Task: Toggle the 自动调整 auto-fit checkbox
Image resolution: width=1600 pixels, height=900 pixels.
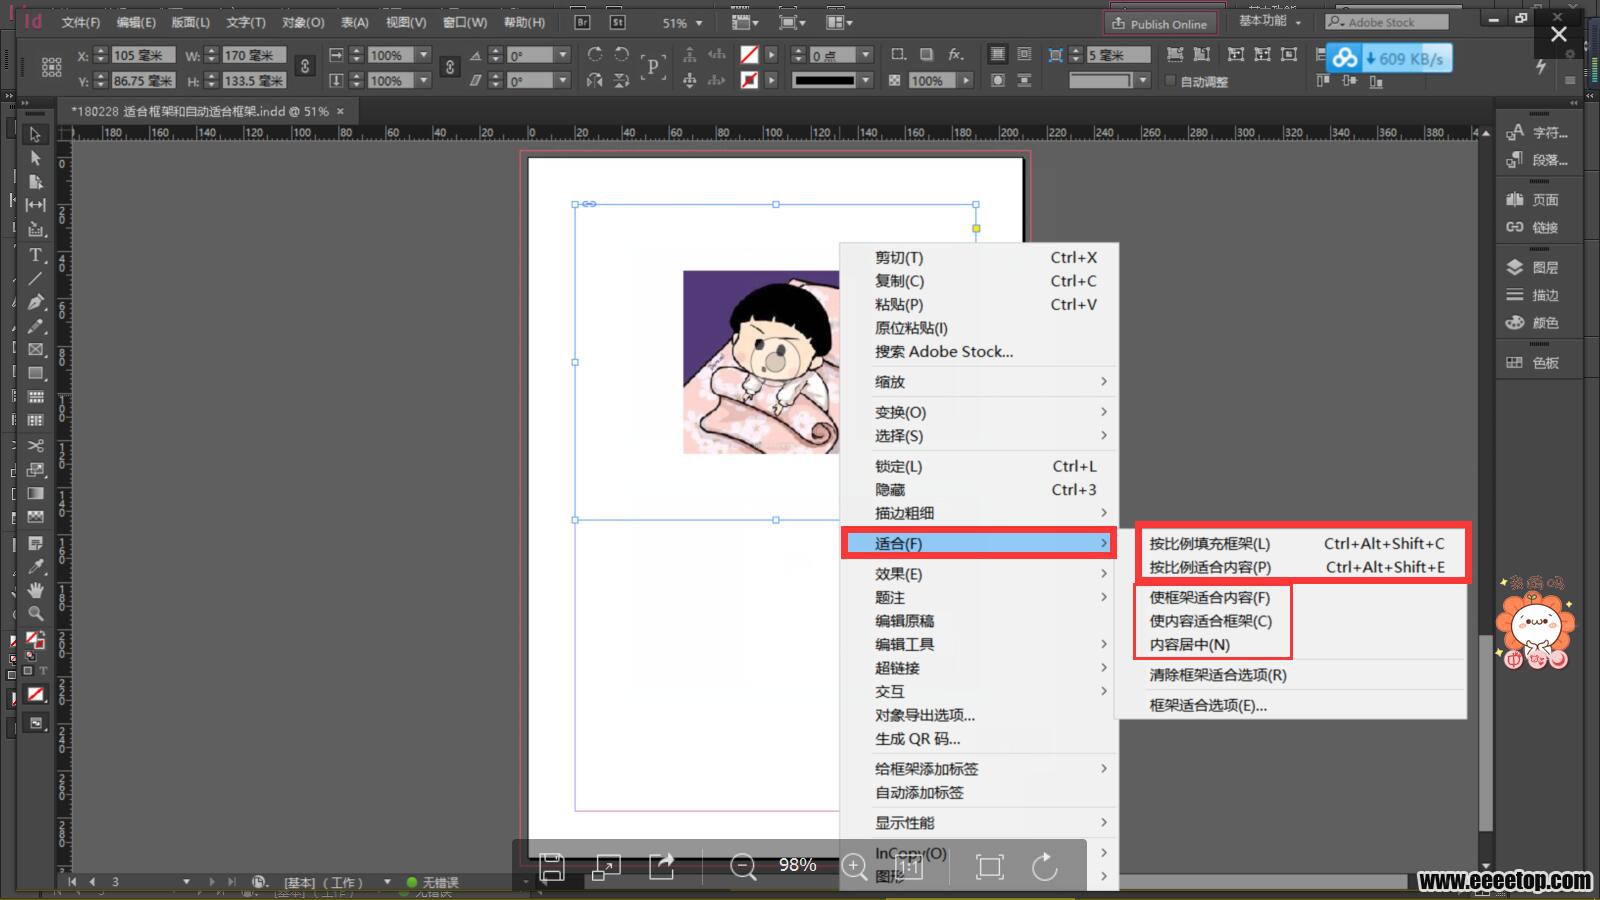Action: point(1171,81)
